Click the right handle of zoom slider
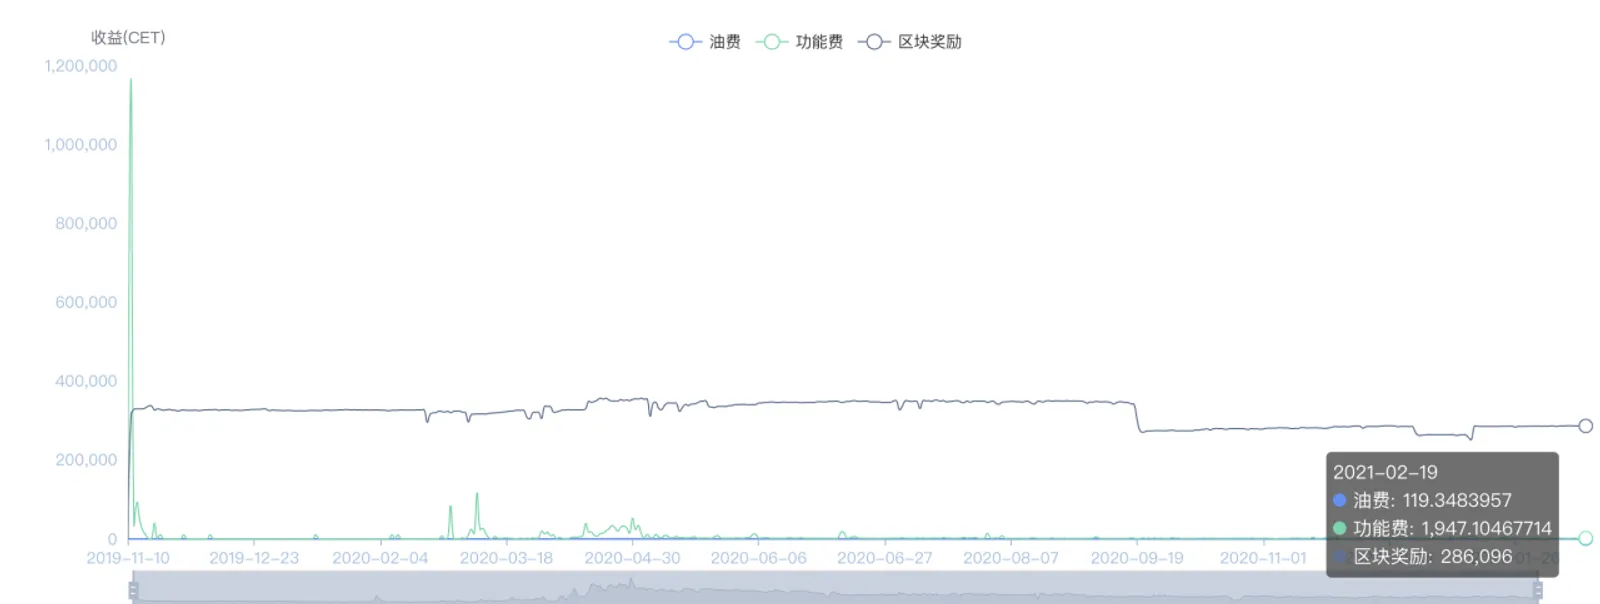1600x604 pixels. (1537, 590)
